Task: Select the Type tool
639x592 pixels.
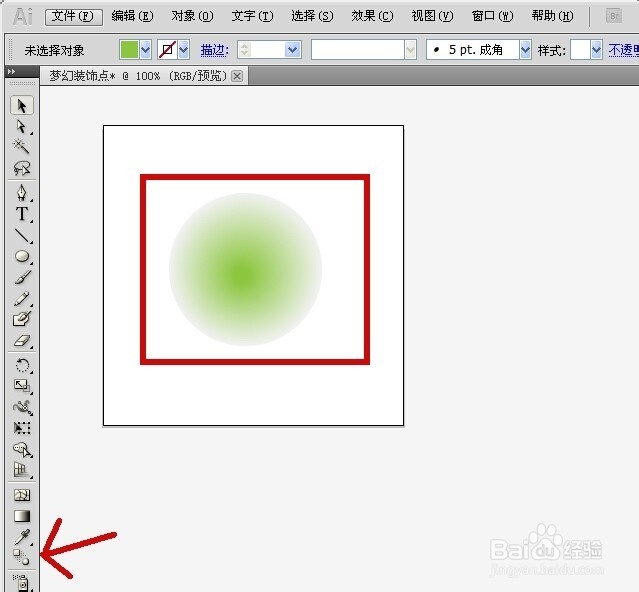Action: pos(22,214)
